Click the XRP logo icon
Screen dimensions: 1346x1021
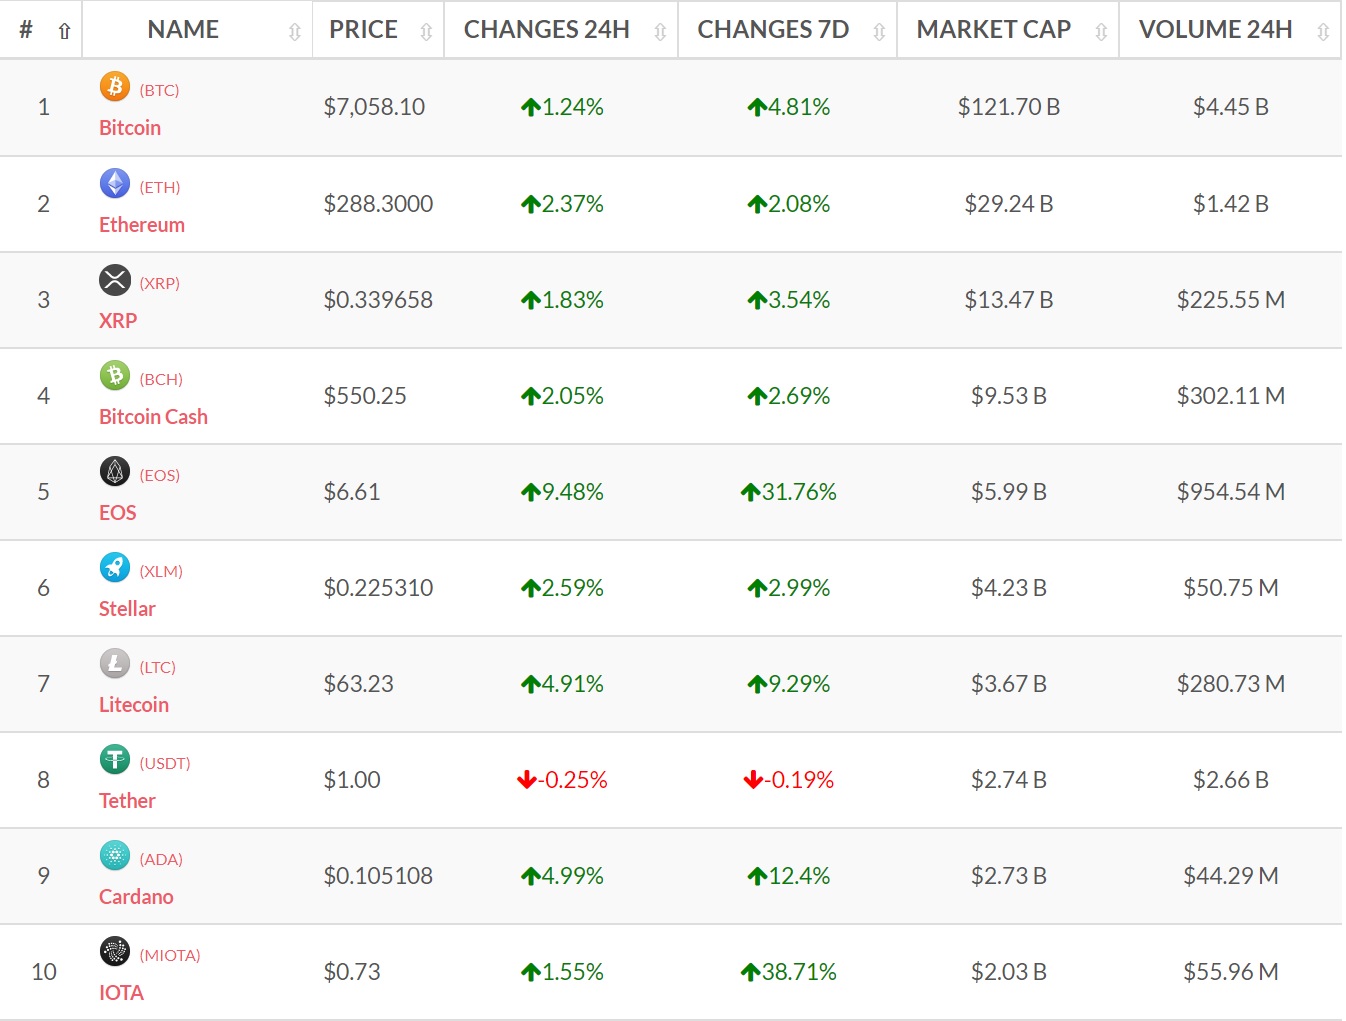click(115, 279)
